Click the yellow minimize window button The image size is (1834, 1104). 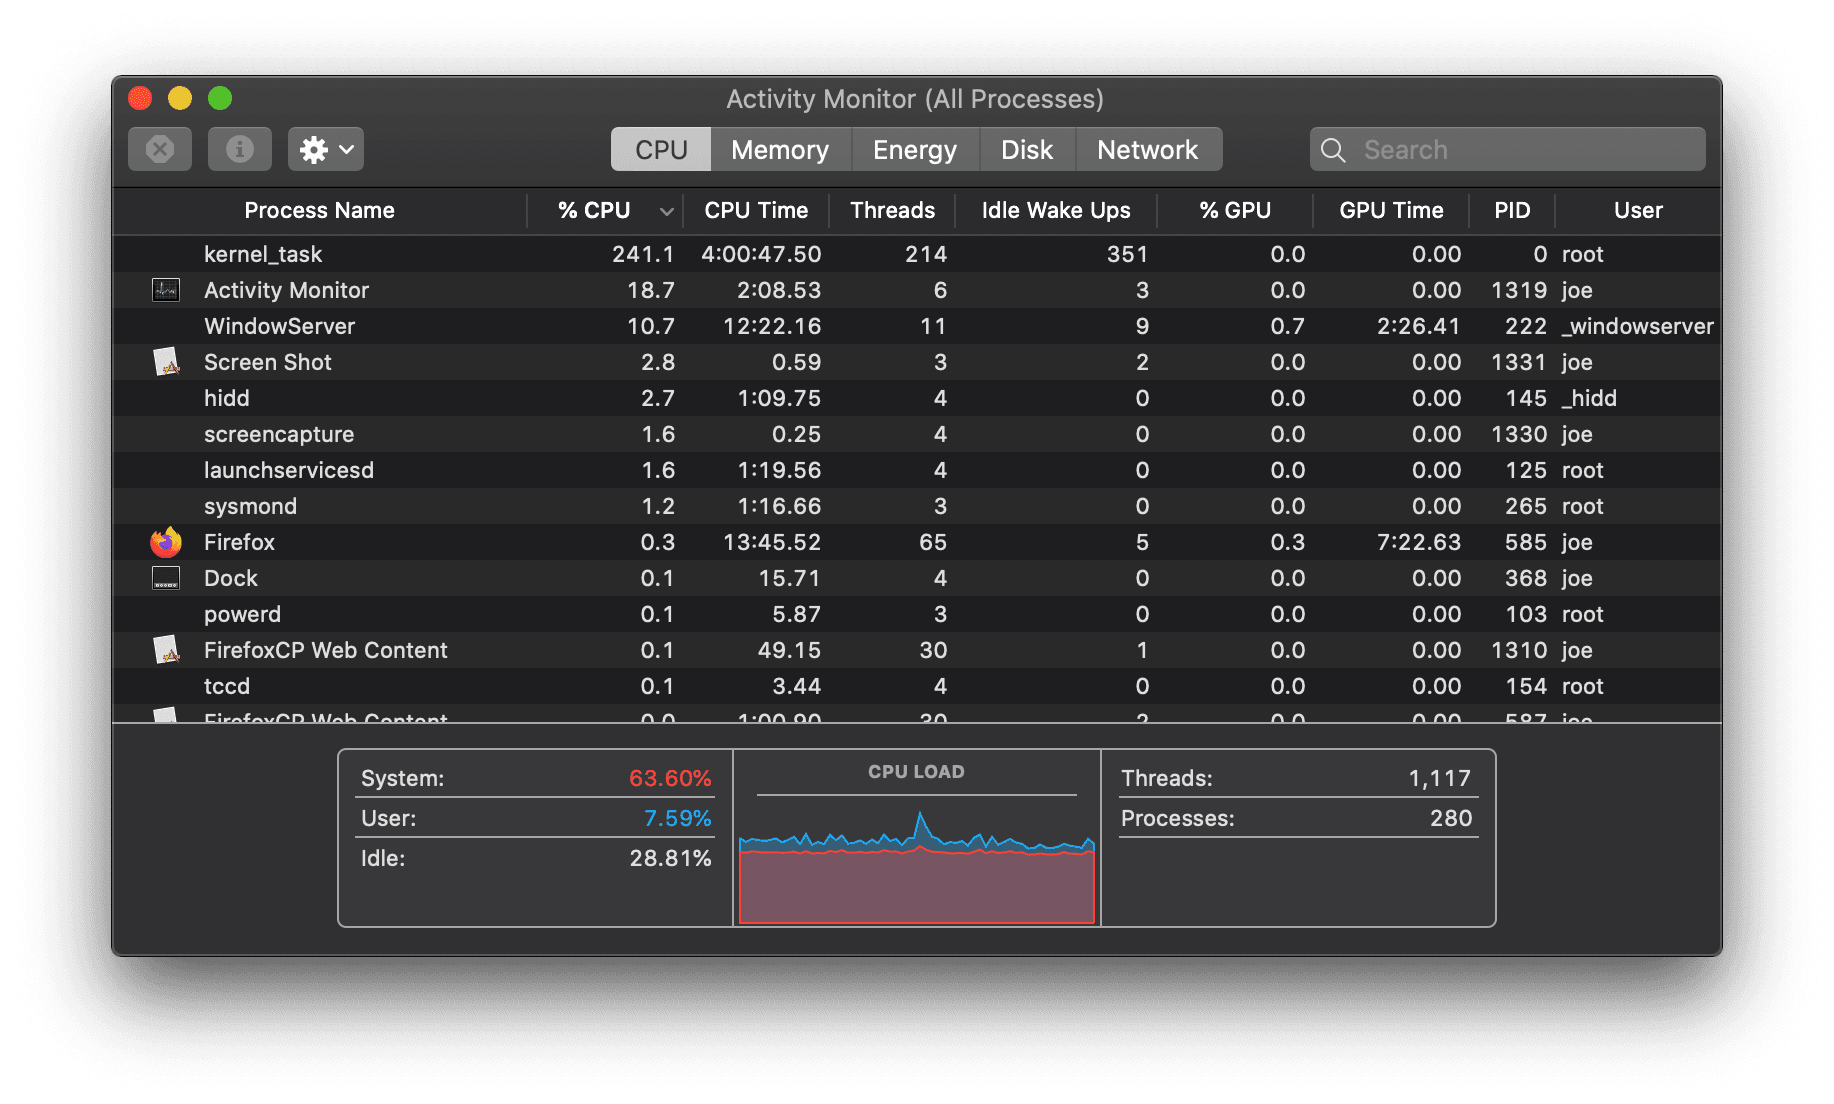pos(180,98)
